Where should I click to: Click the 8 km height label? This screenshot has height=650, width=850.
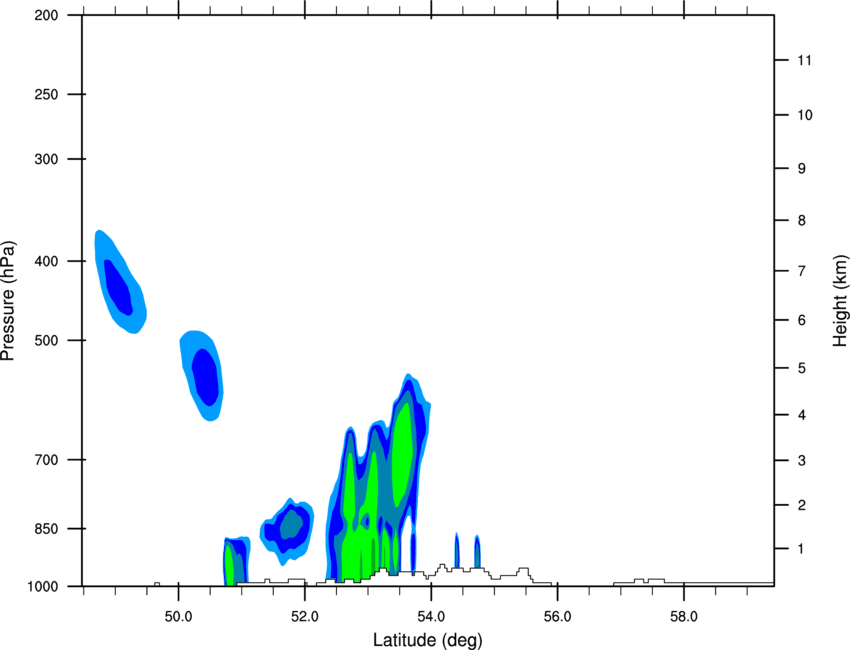801,221
